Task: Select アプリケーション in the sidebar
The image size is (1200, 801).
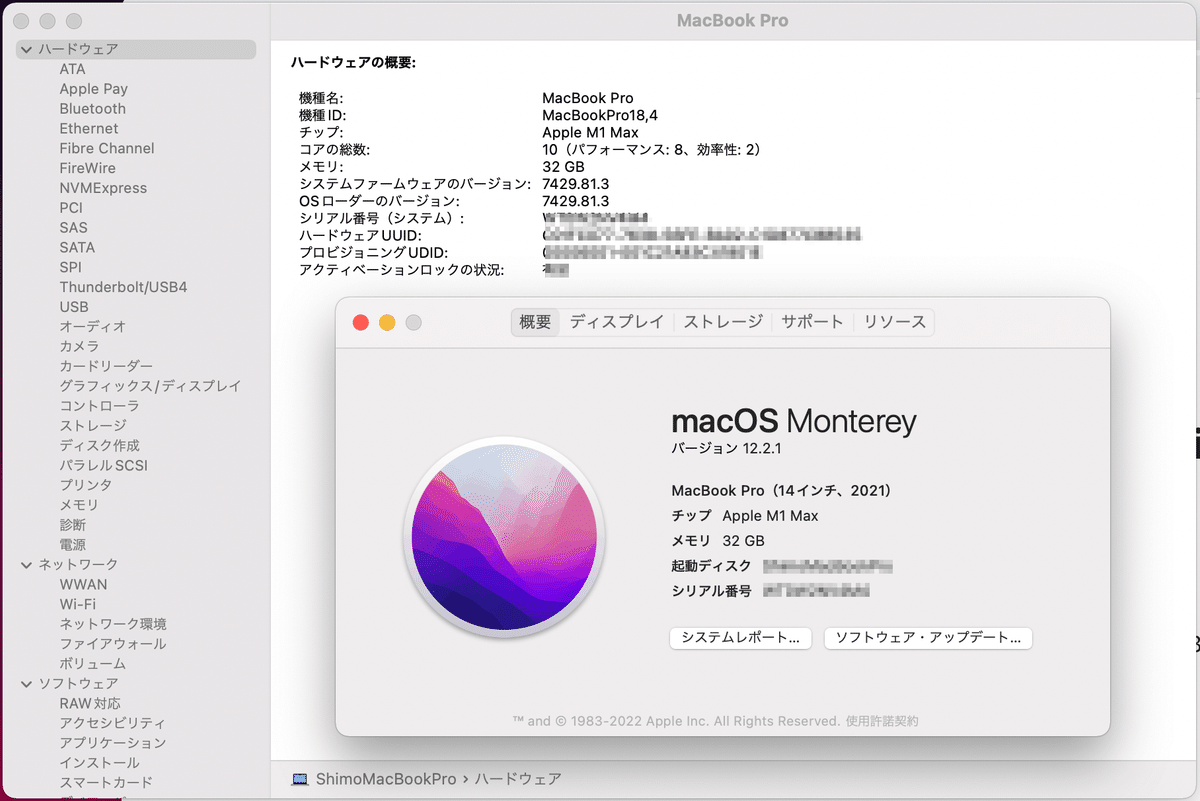Action: pos(112,743)
